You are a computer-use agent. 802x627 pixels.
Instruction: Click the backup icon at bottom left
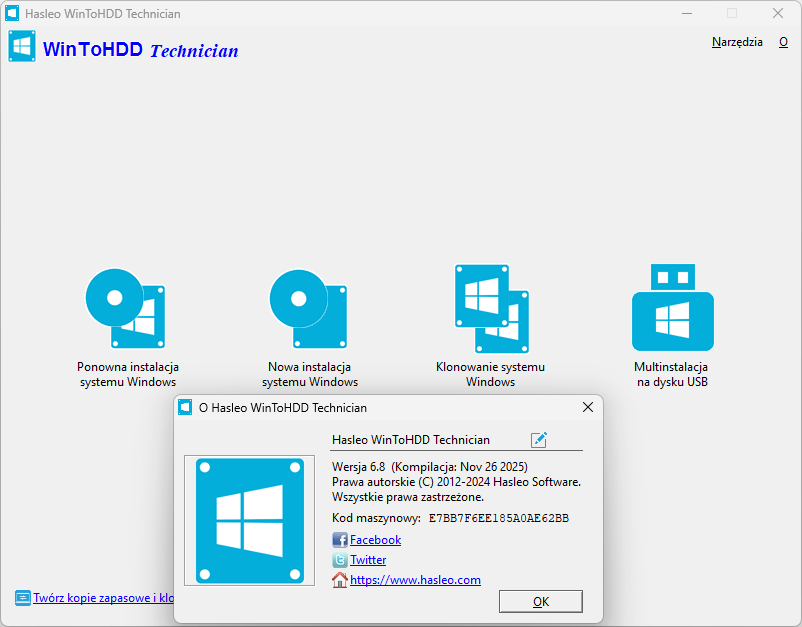(x=23, y=598)
